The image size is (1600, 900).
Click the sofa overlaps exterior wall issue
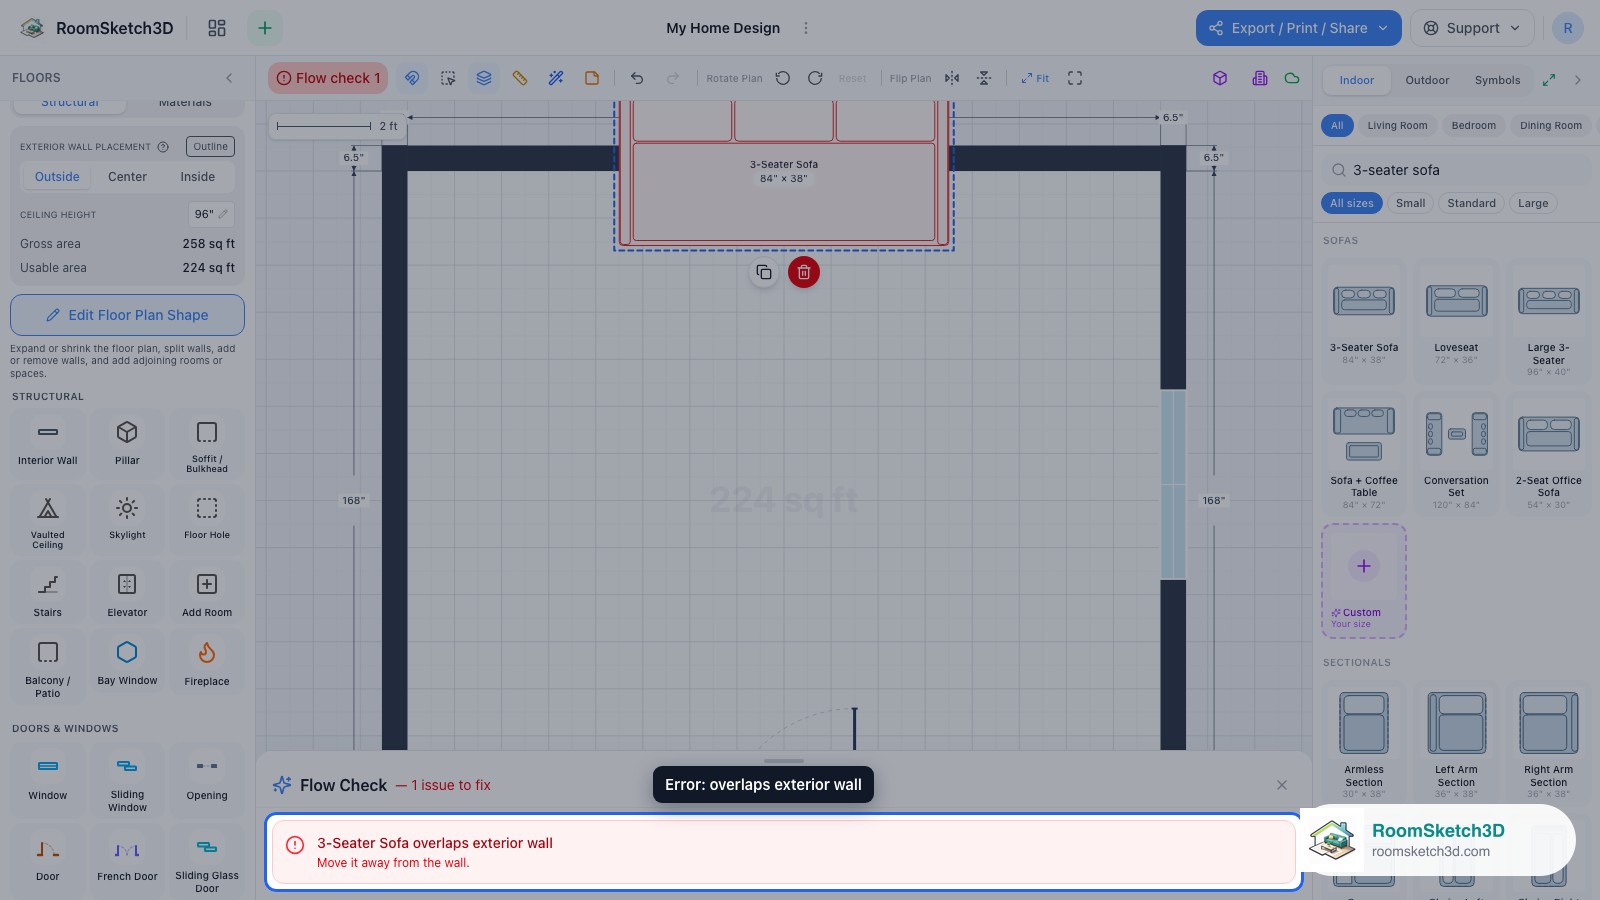[784, 852]
